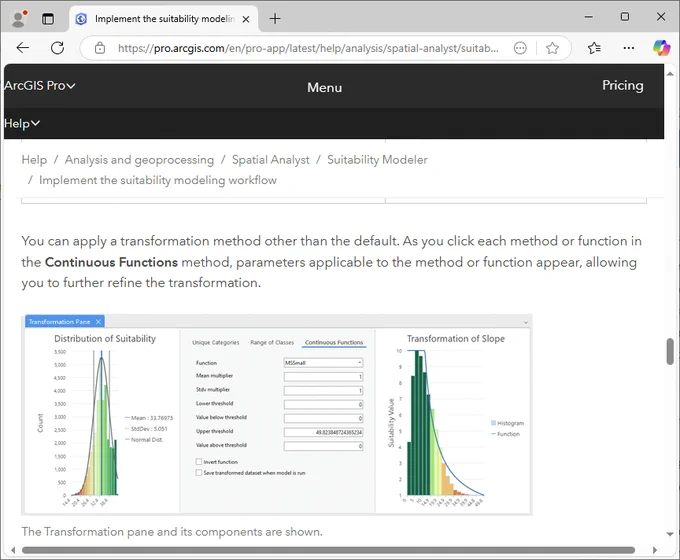Check 'Save transformed dataset when model is run'

point(199,472)
